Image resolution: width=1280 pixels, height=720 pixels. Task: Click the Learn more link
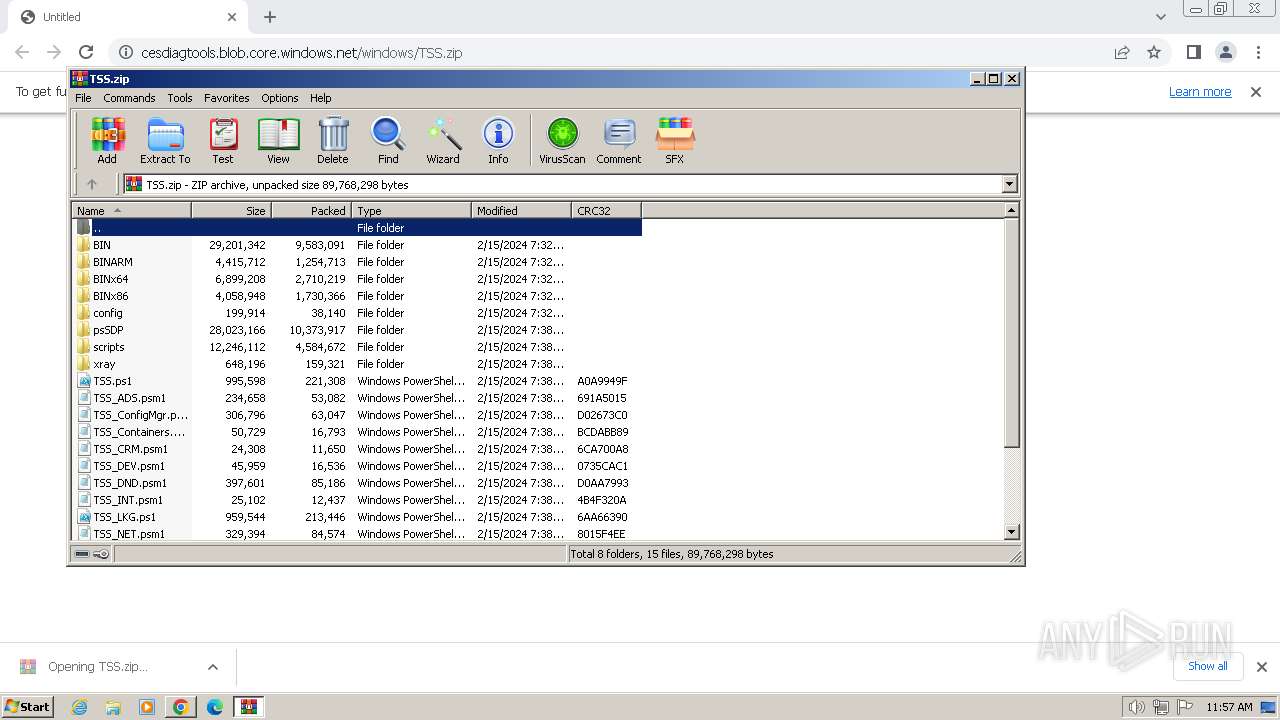(1200, 91)
